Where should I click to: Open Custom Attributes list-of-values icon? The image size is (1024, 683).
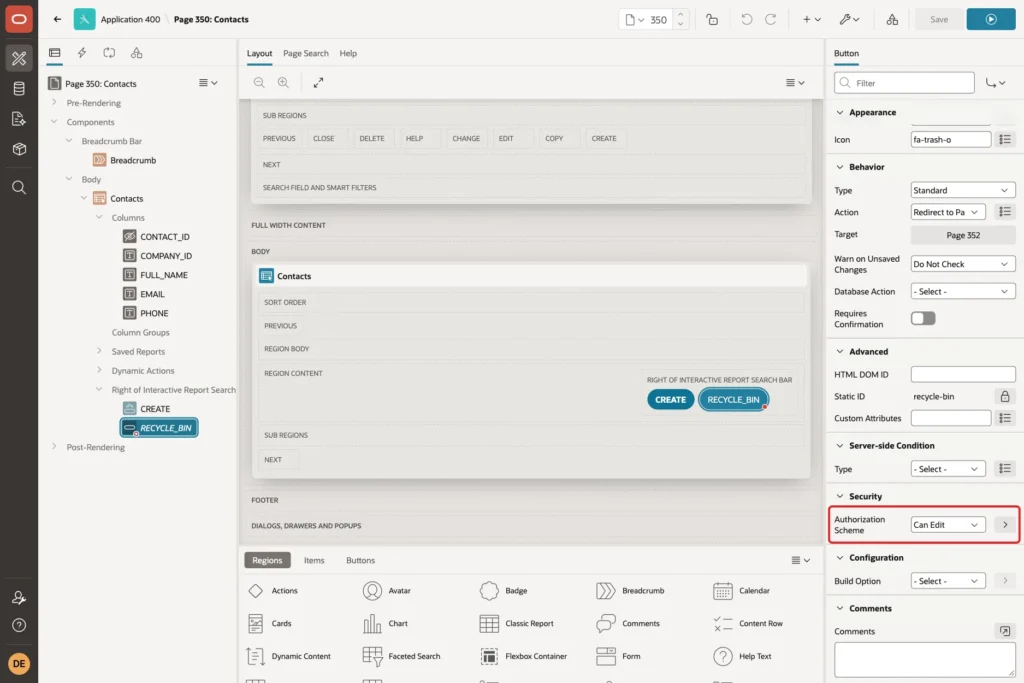pos(1005,418)
